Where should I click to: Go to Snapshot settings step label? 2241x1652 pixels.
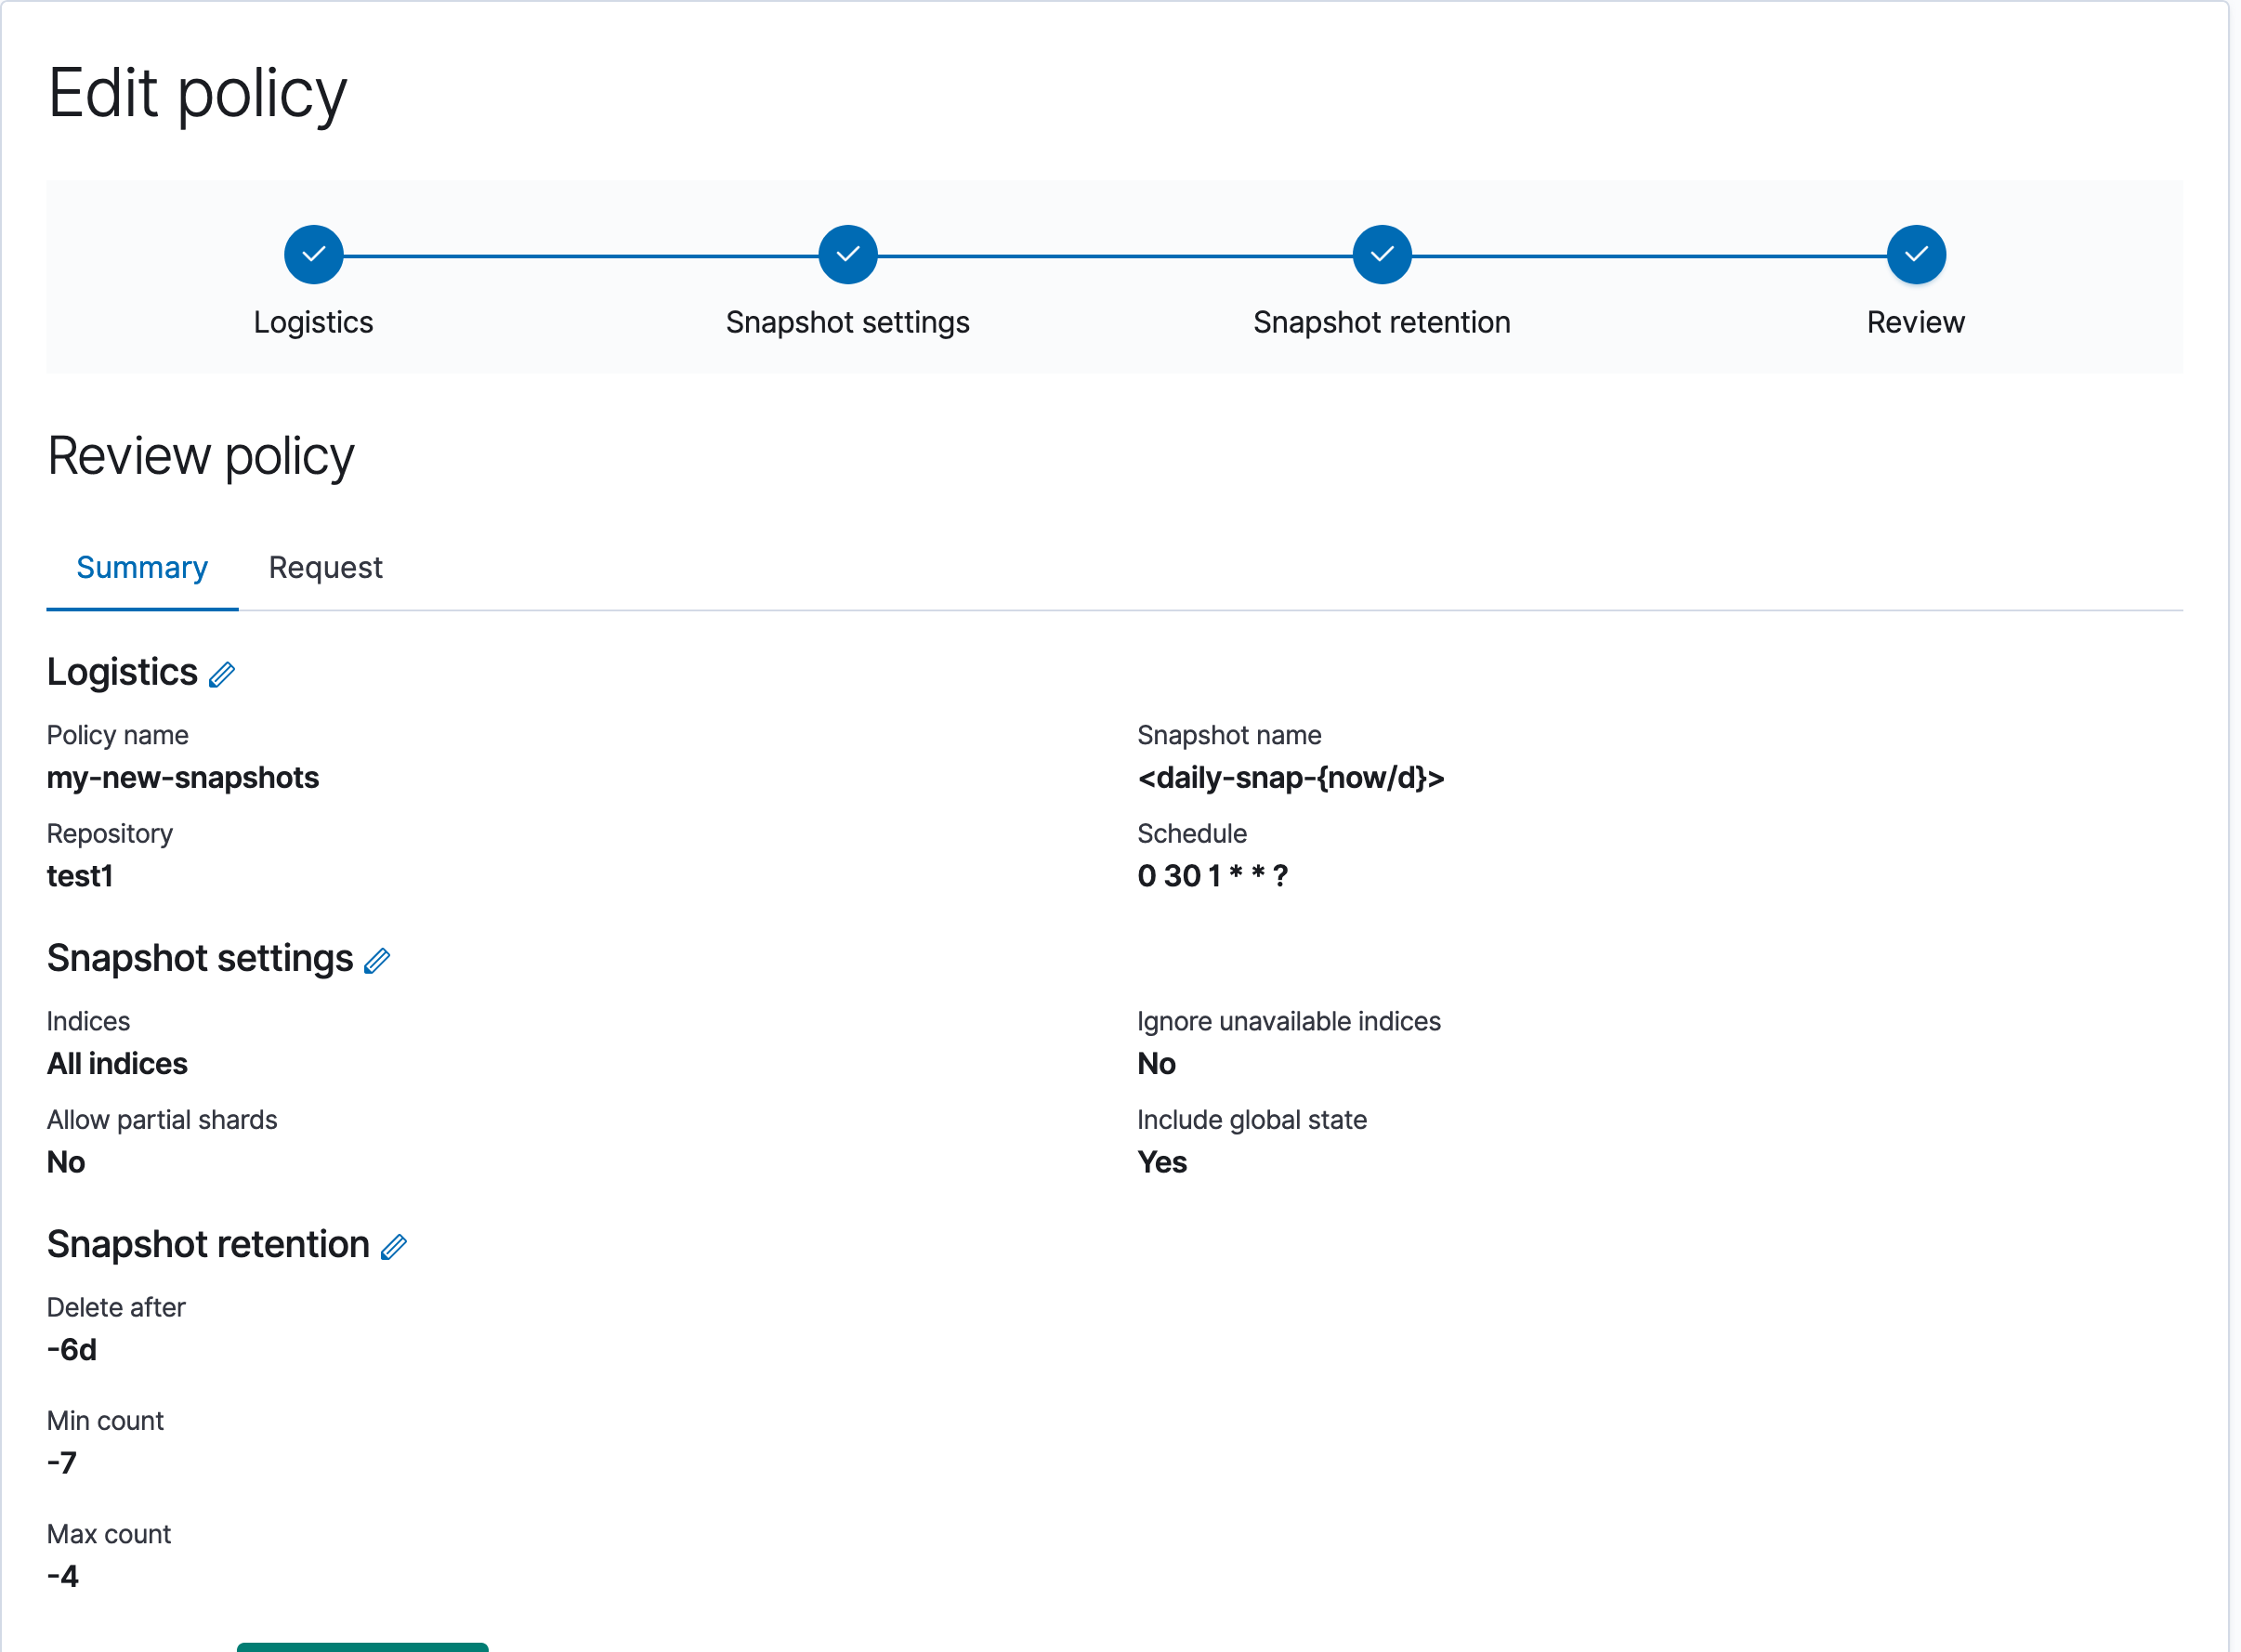coord(847,322)
